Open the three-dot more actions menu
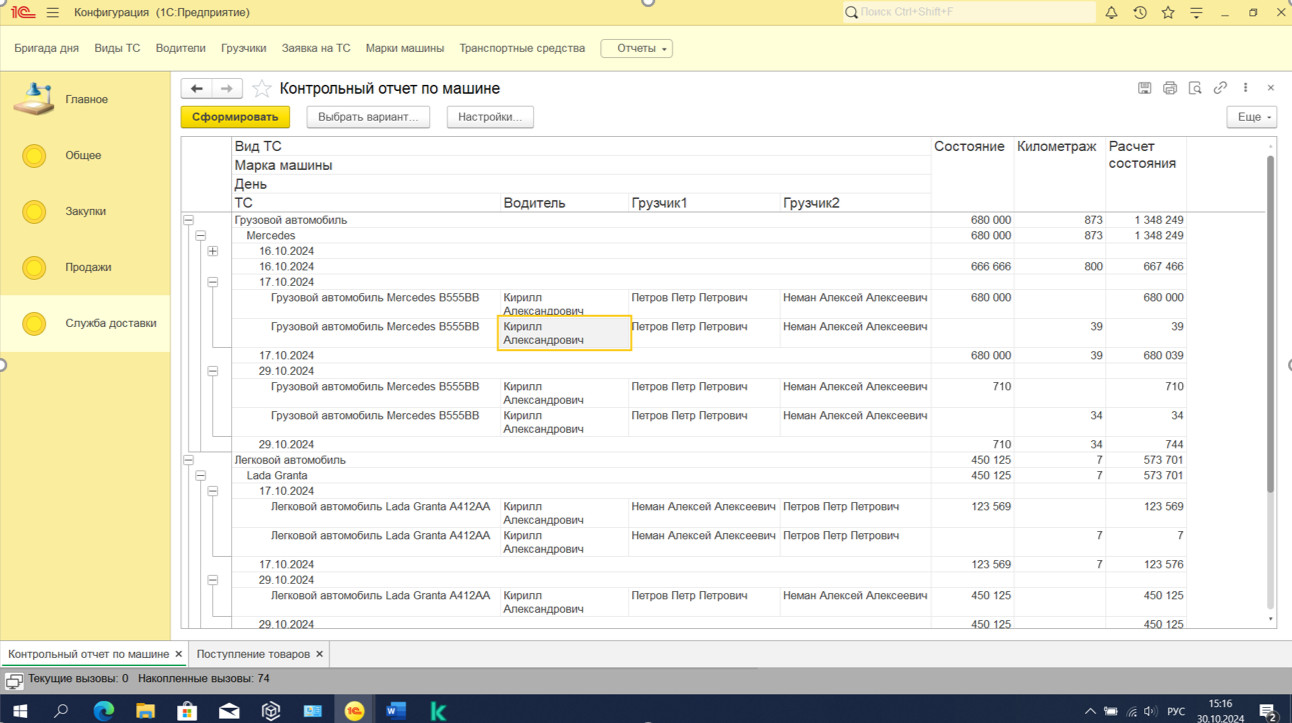This screenshot has height=723, width=1292. pyautogui.click(x=1245, y=88)
